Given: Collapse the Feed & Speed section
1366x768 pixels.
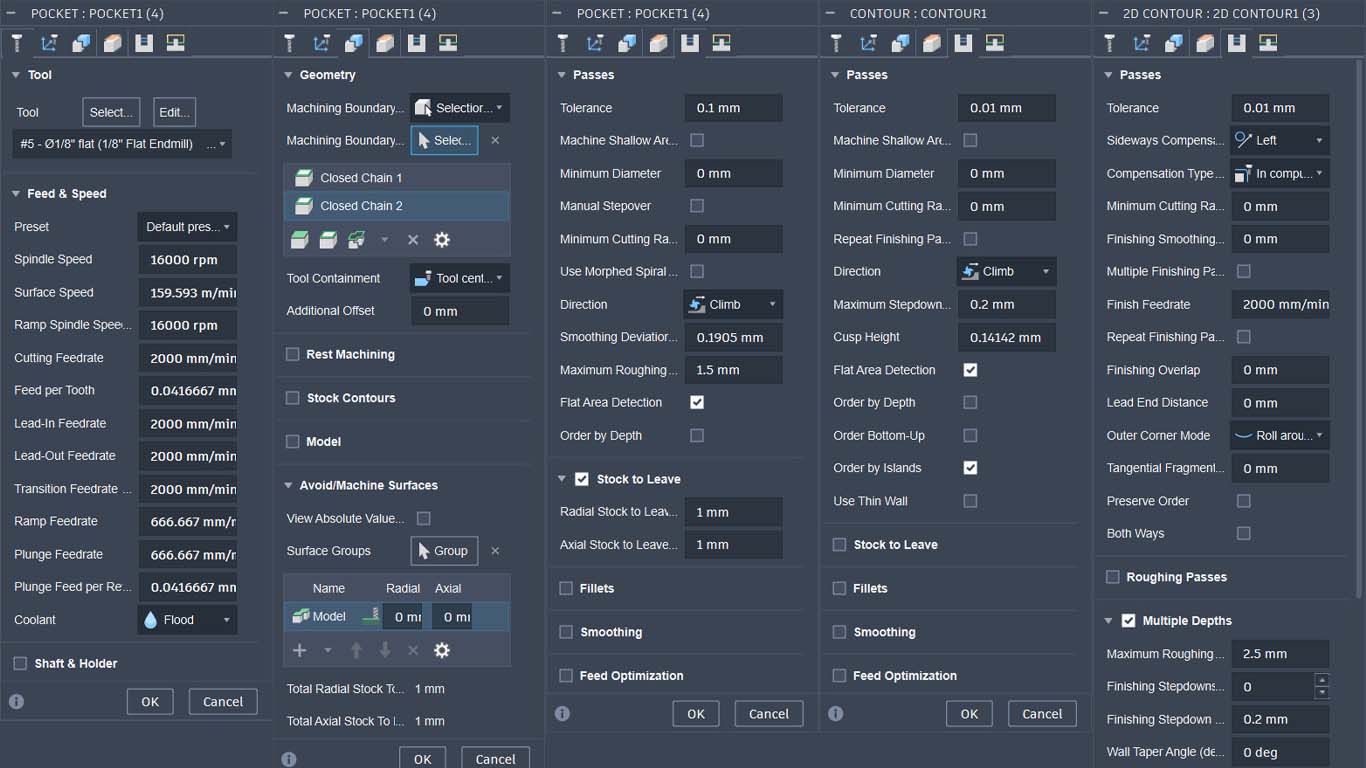Looking at the screenshot, I should pos(16,194).
